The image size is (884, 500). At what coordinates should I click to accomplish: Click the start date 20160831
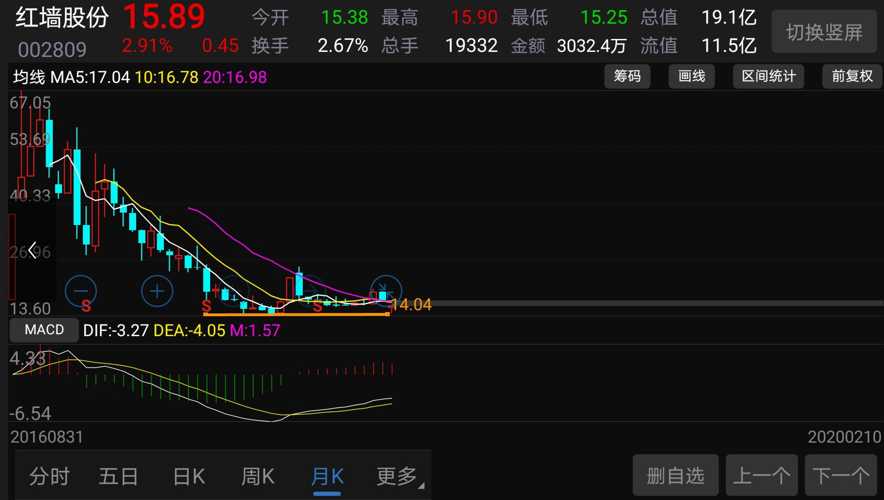[x=47, y=437]
